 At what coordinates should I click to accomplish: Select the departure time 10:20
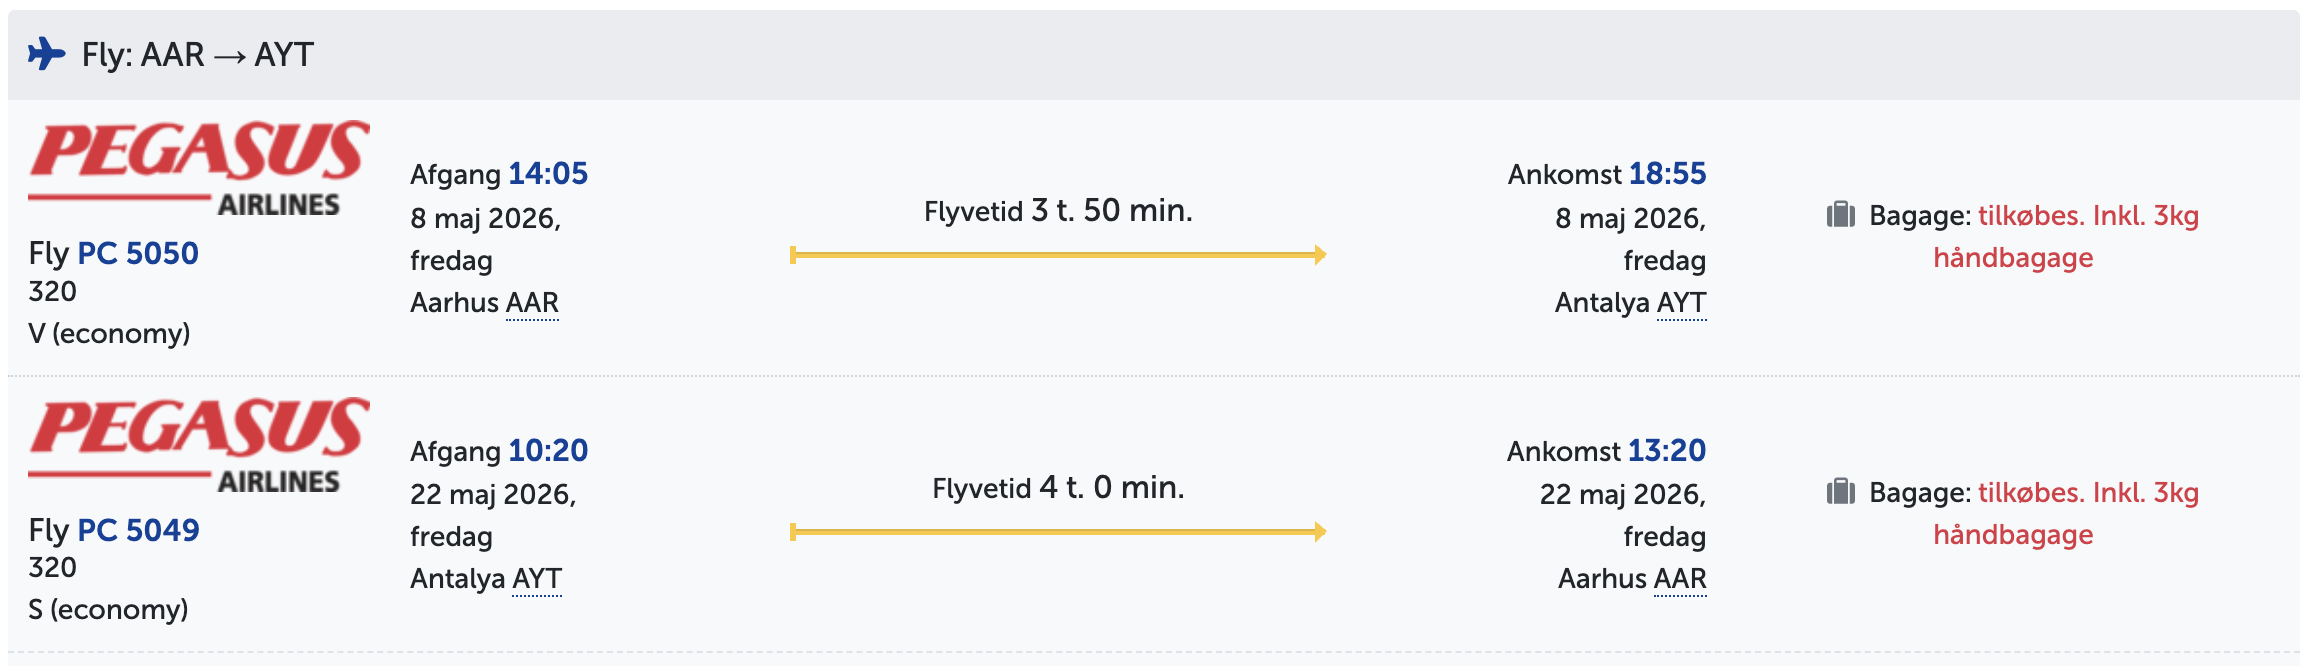[x=548, y=451]
